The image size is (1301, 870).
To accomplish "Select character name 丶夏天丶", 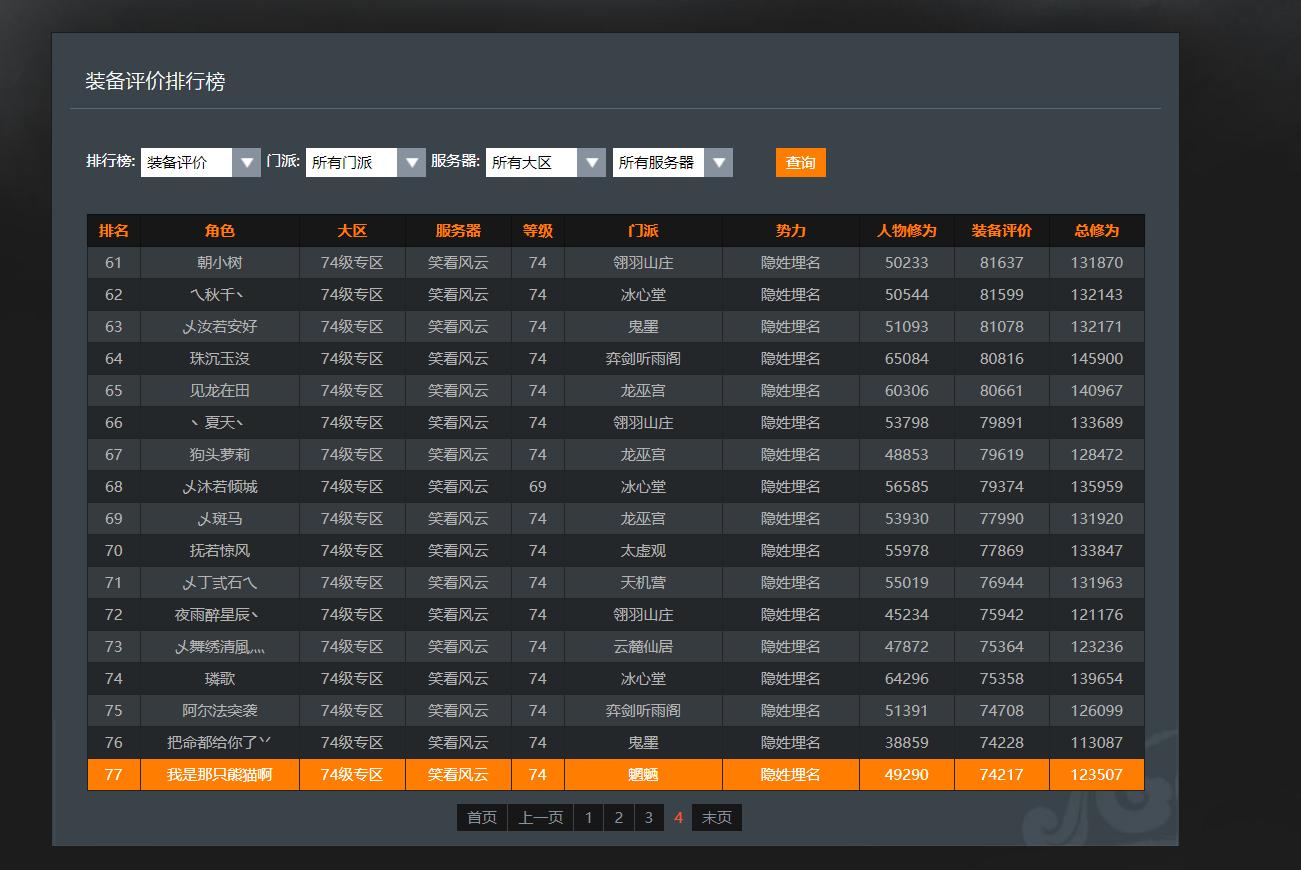I will [218, 423].
